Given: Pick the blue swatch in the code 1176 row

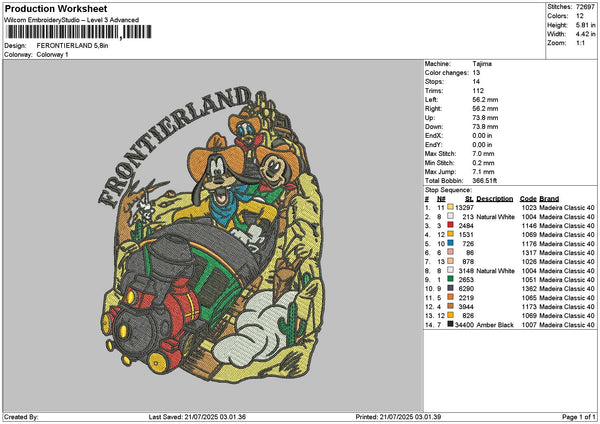Looking at the screenshot, I should [x=450, y=243].
